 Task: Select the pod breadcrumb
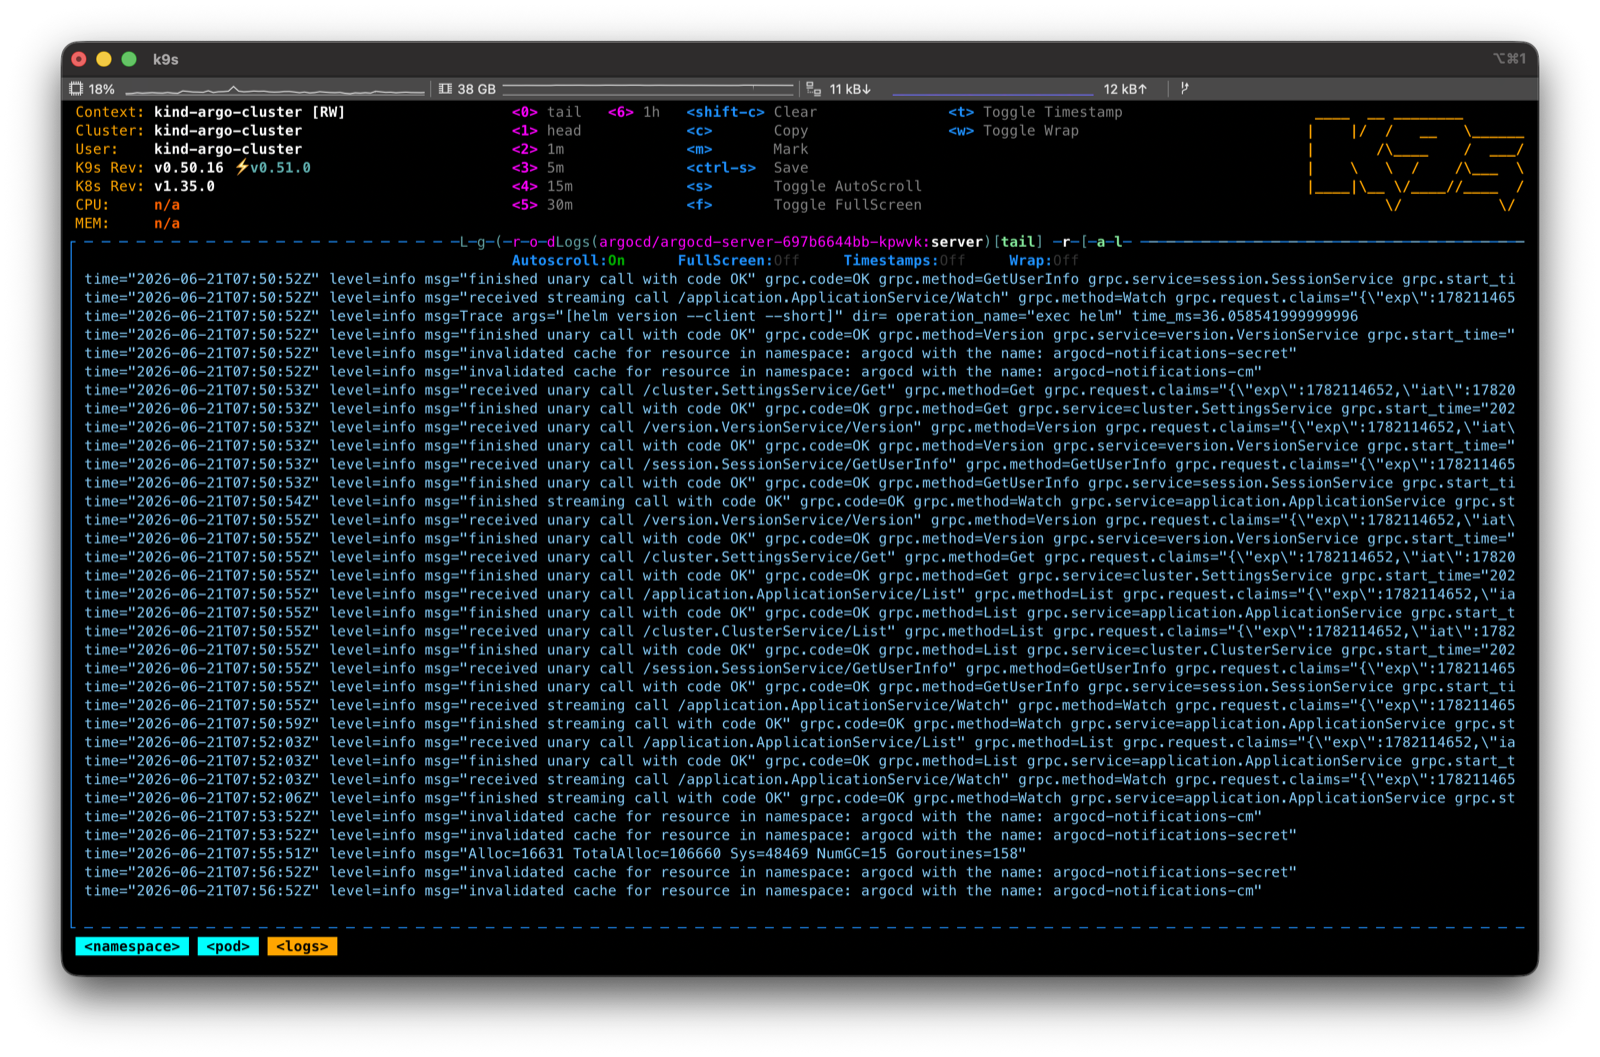pos(228,946)
